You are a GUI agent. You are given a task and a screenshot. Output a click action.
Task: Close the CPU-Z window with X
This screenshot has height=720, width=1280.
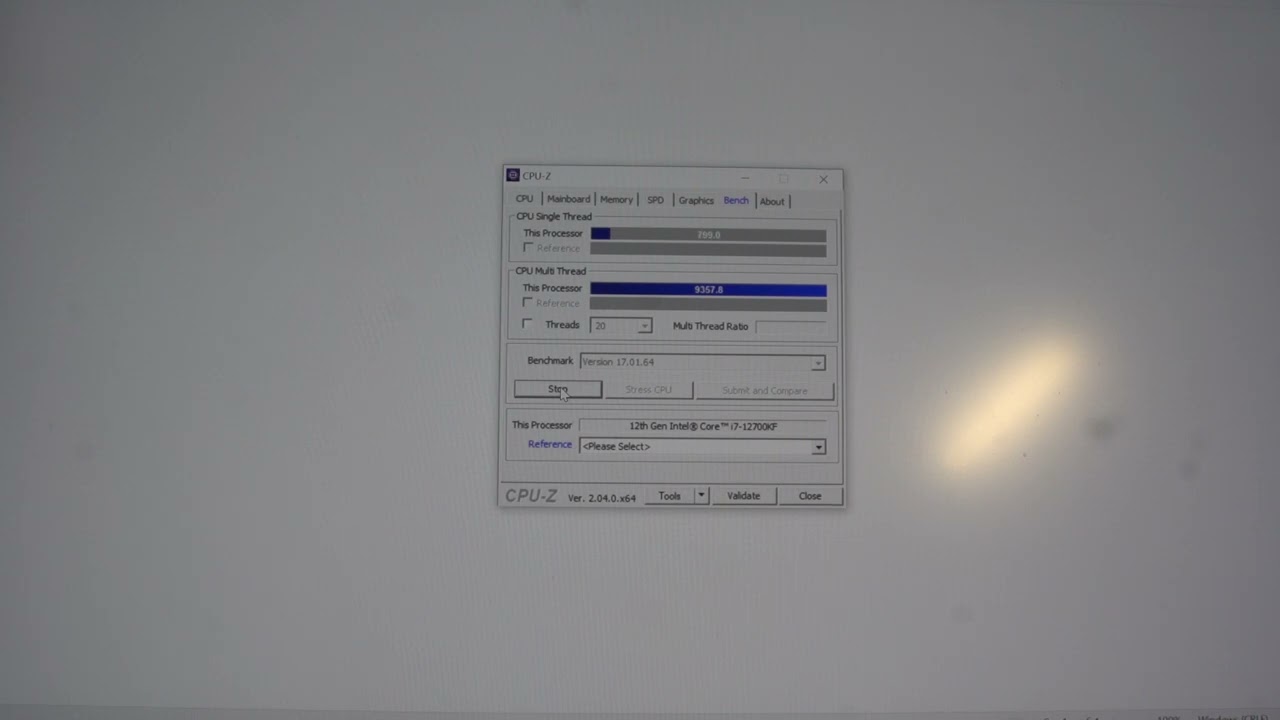click(823, 180)
